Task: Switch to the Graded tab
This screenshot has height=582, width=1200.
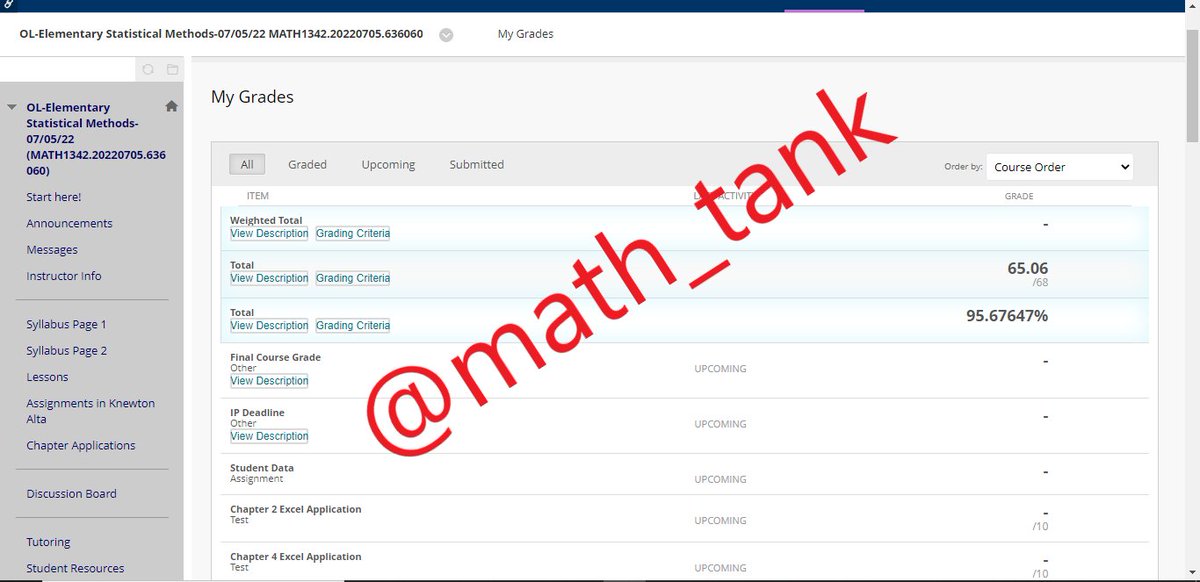Action: (307, 164)
